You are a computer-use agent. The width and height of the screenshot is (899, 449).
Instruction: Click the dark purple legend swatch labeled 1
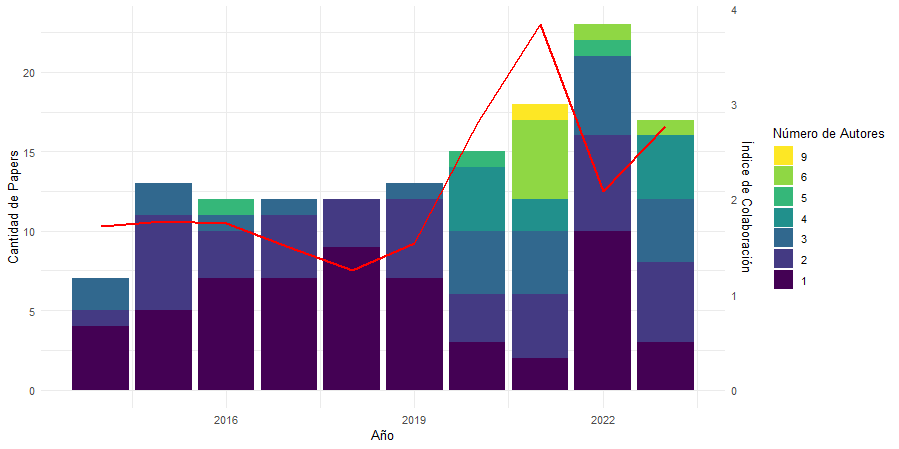click(x=783, y=282)
